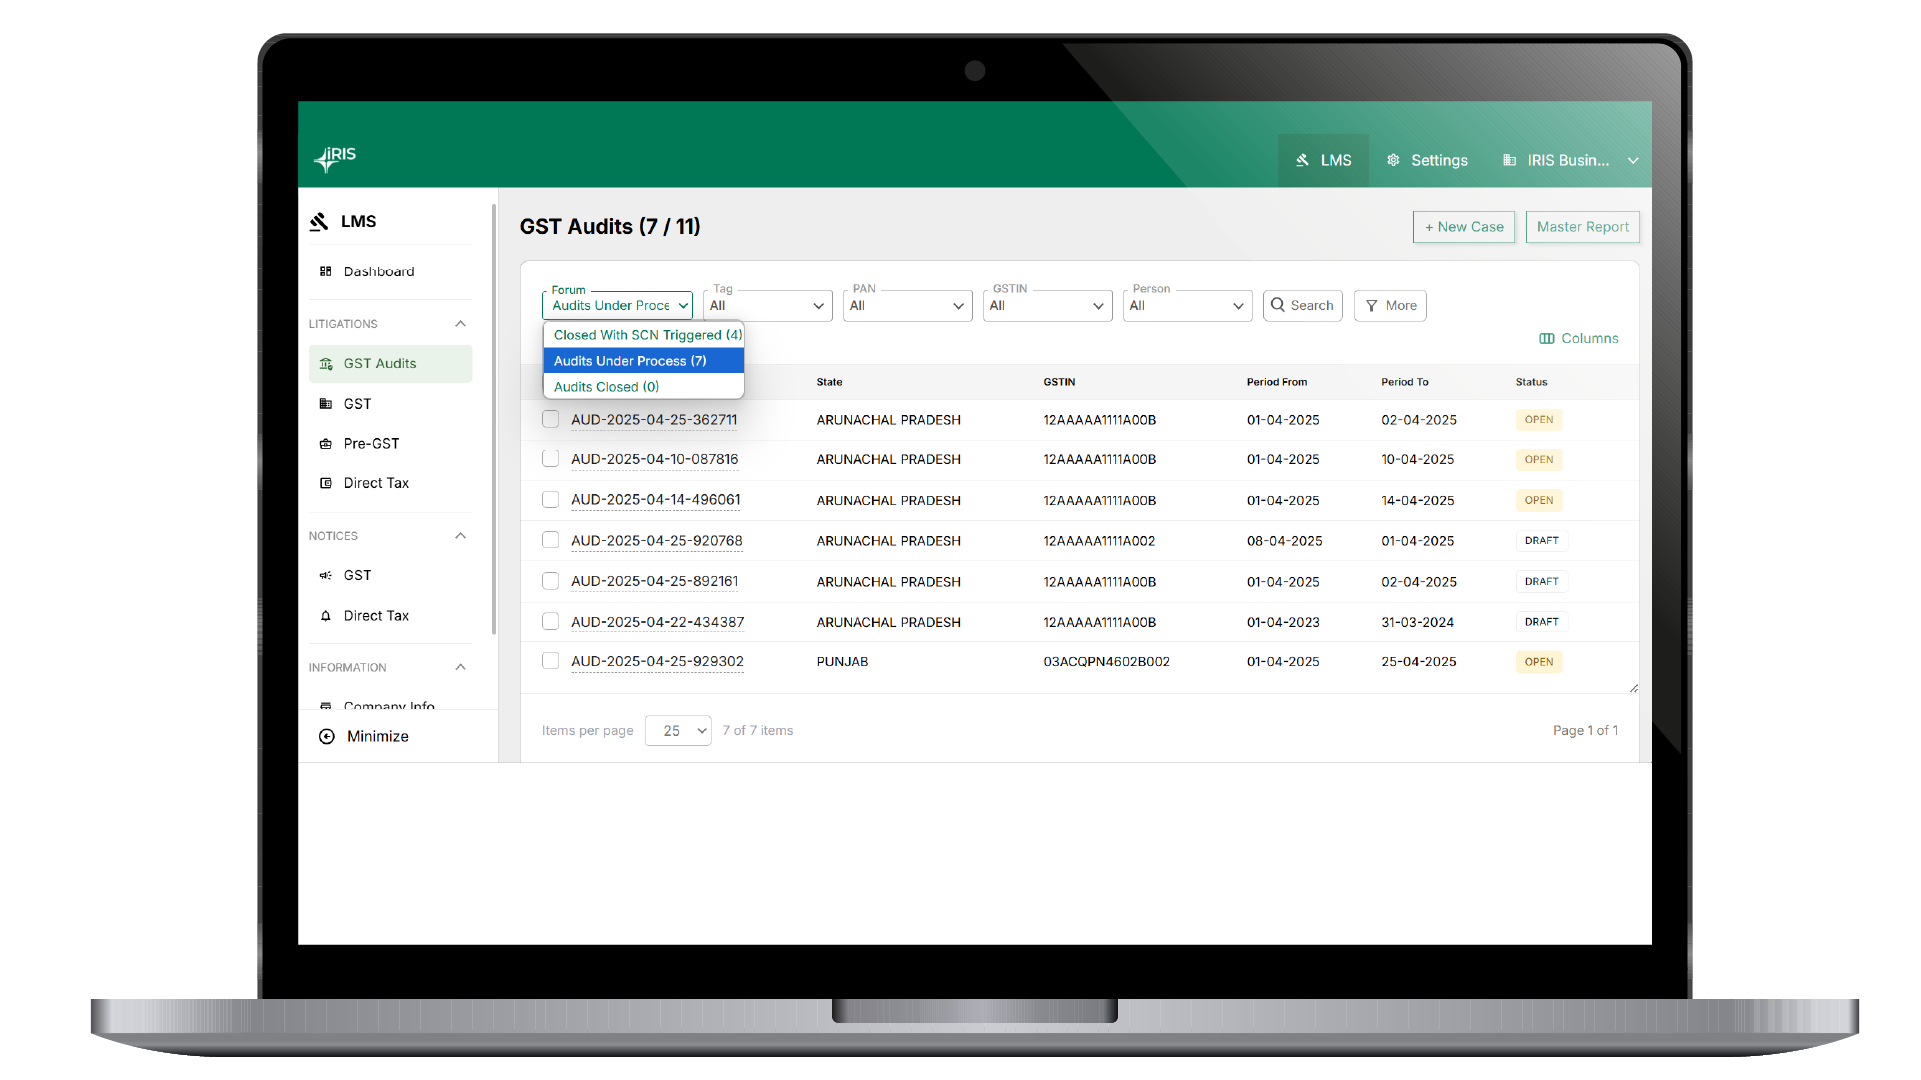
Task: Open the Tag filter dropdown
Action: pos(768,305)
